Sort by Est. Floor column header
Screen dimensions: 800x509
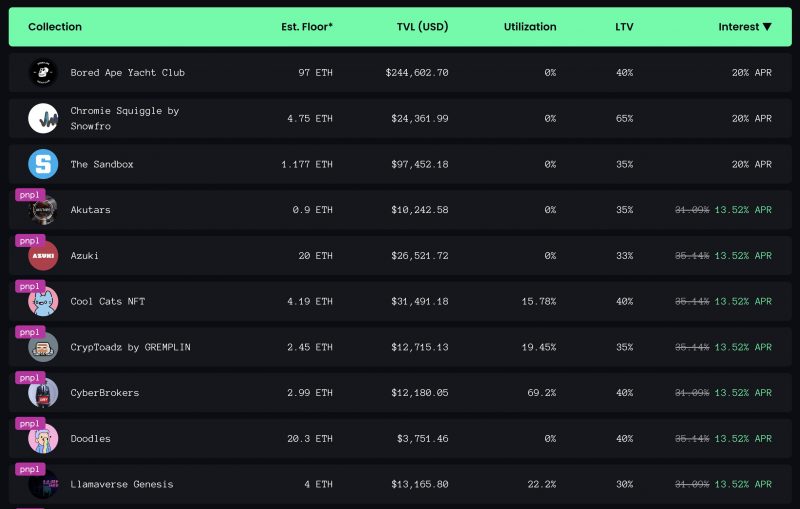pos(307,27)
